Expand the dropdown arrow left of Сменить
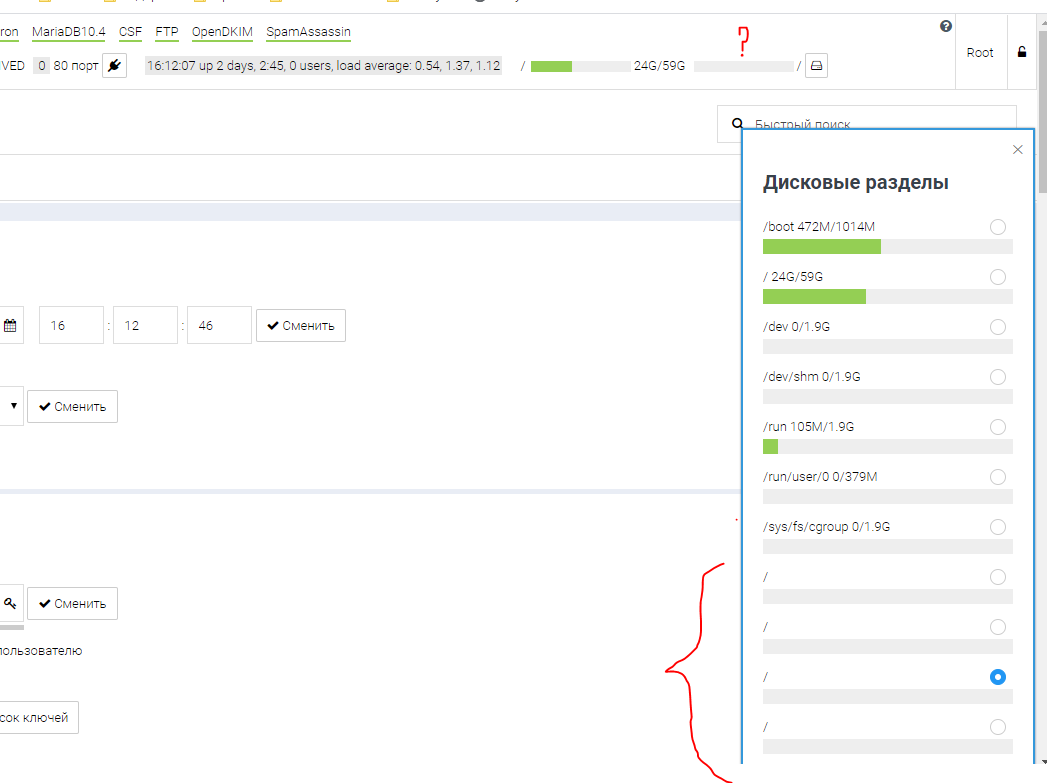The height and width of the screenshot is (783, 1047). [x=13, y=406]
